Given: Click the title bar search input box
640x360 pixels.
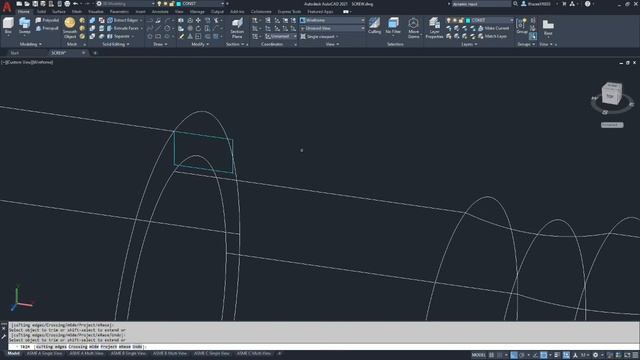Looking at the screenshot, I should (481, 4).
